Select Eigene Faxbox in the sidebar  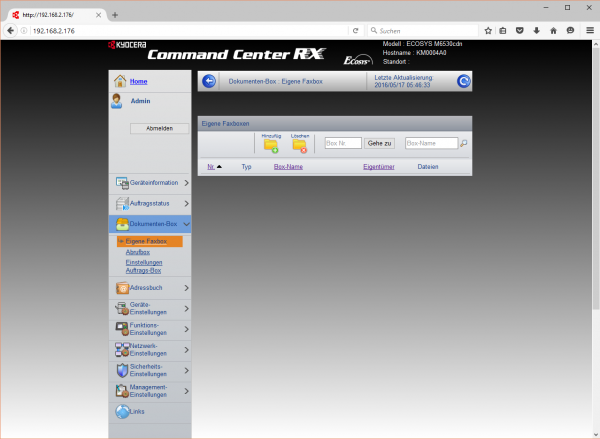click(146, 242)
